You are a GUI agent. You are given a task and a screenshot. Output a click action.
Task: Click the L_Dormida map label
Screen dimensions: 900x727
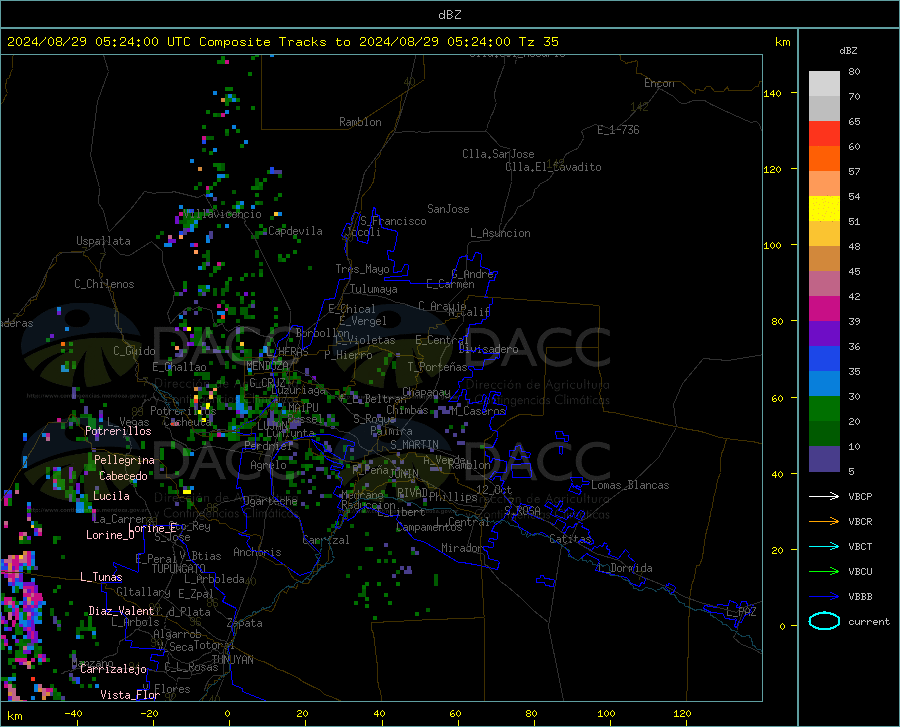pos(625,568)
